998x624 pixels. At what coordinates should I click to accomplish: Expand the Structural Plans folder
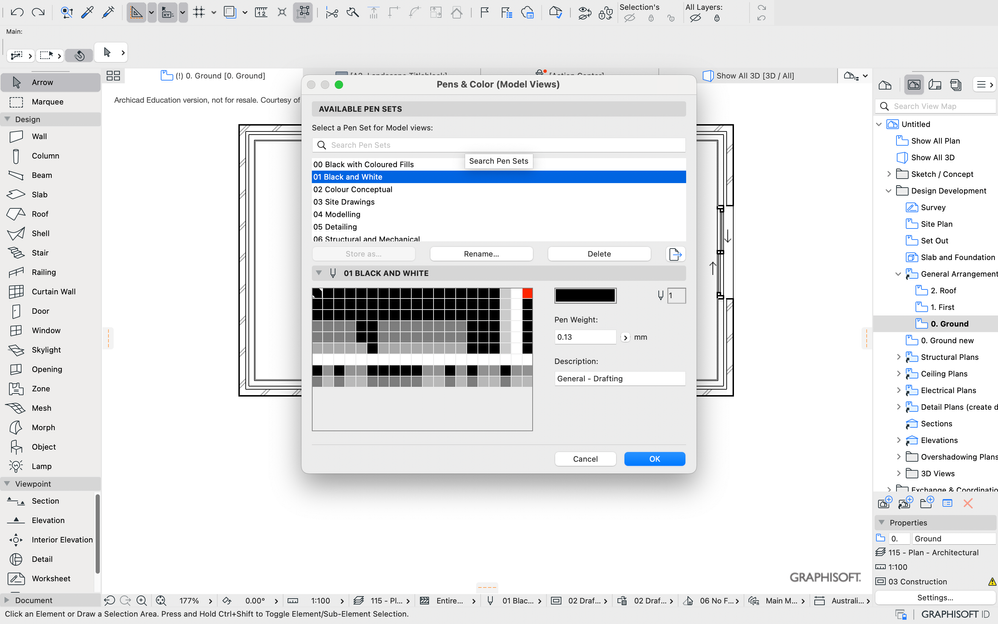(x=899, y=357)
